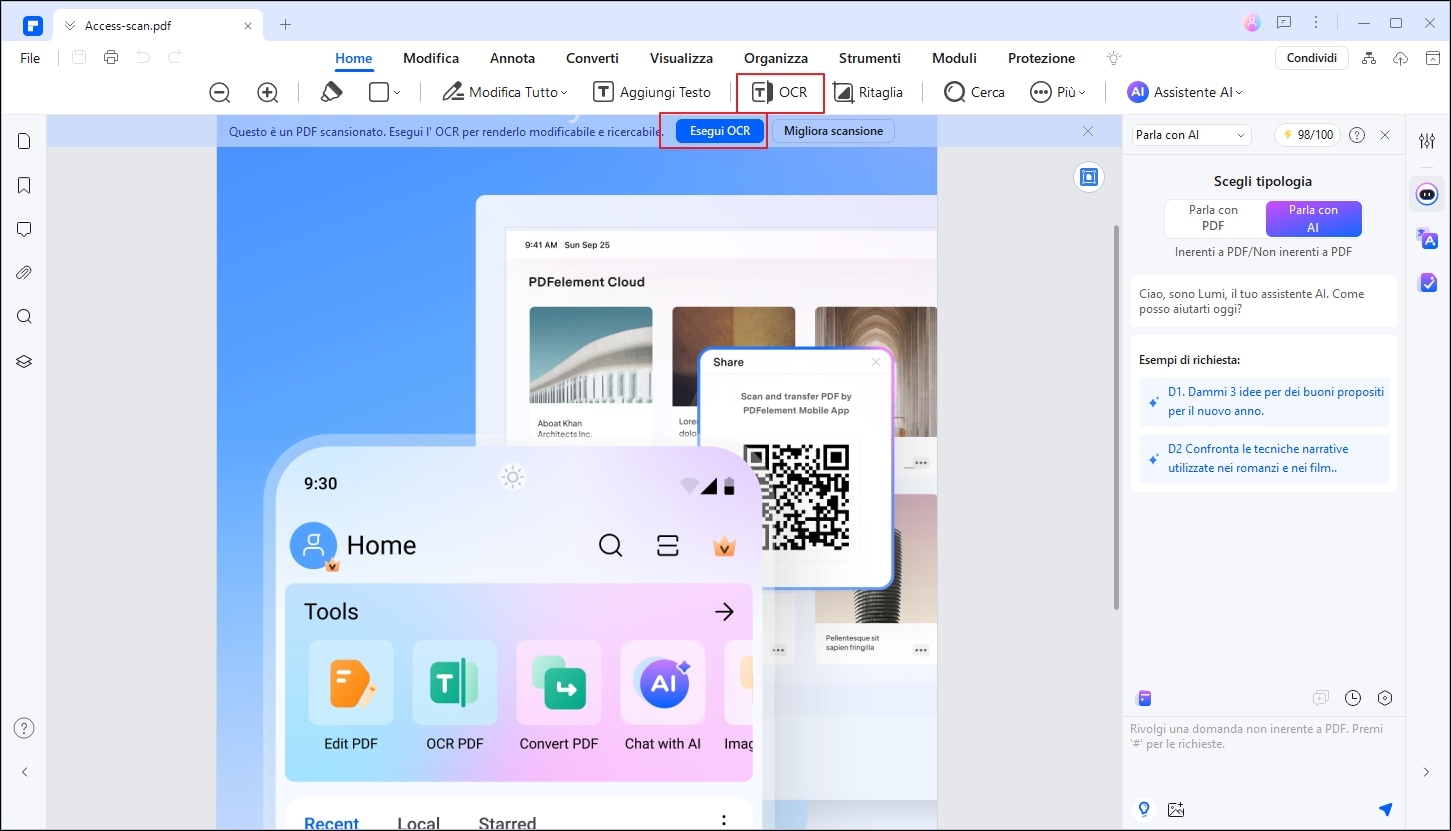Switch to the Converti tab
Viewport: 1451px width, 831px height.
click(x=592, y=58)
